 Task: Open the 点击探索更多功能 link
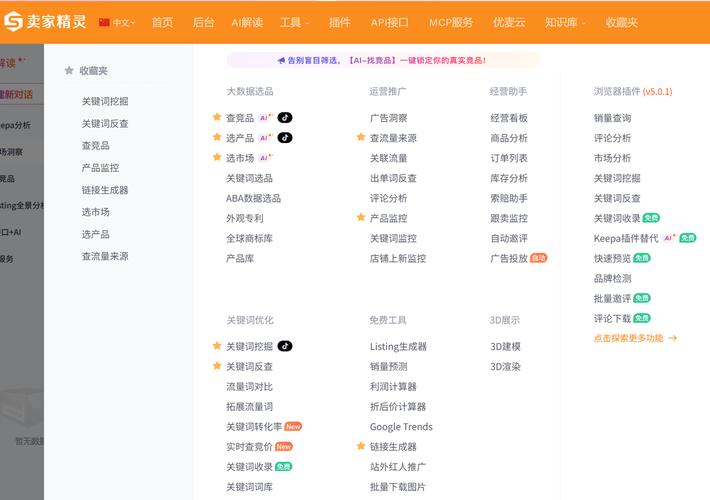tap(635, 338)
